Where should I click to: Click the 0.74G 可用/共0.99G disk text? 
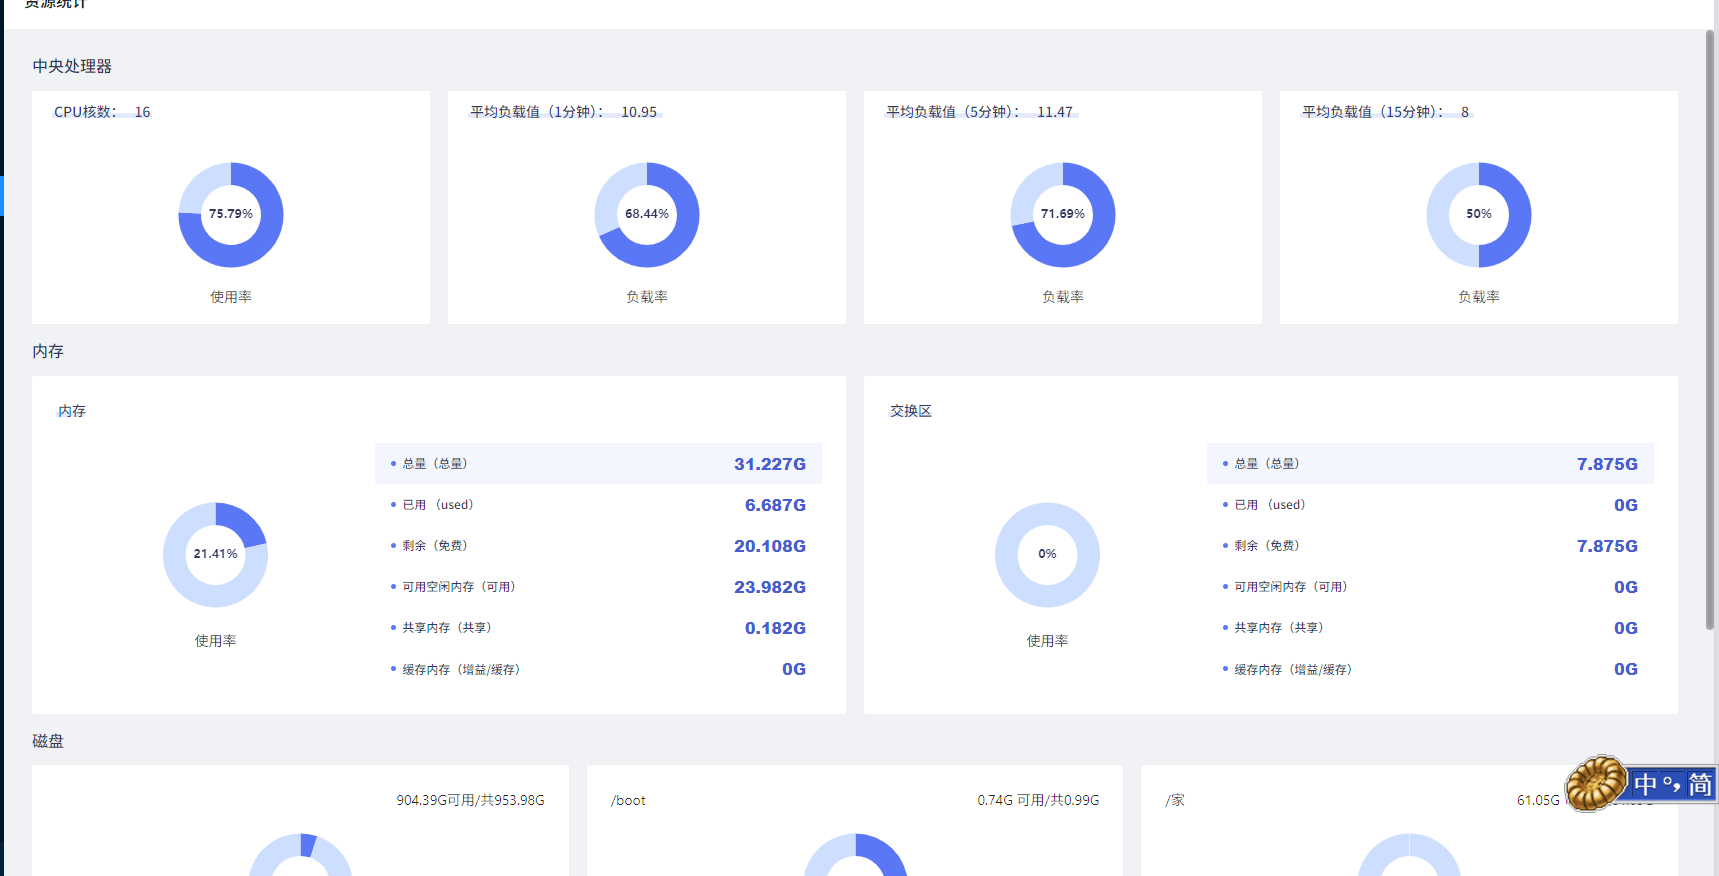point(1038,800)
